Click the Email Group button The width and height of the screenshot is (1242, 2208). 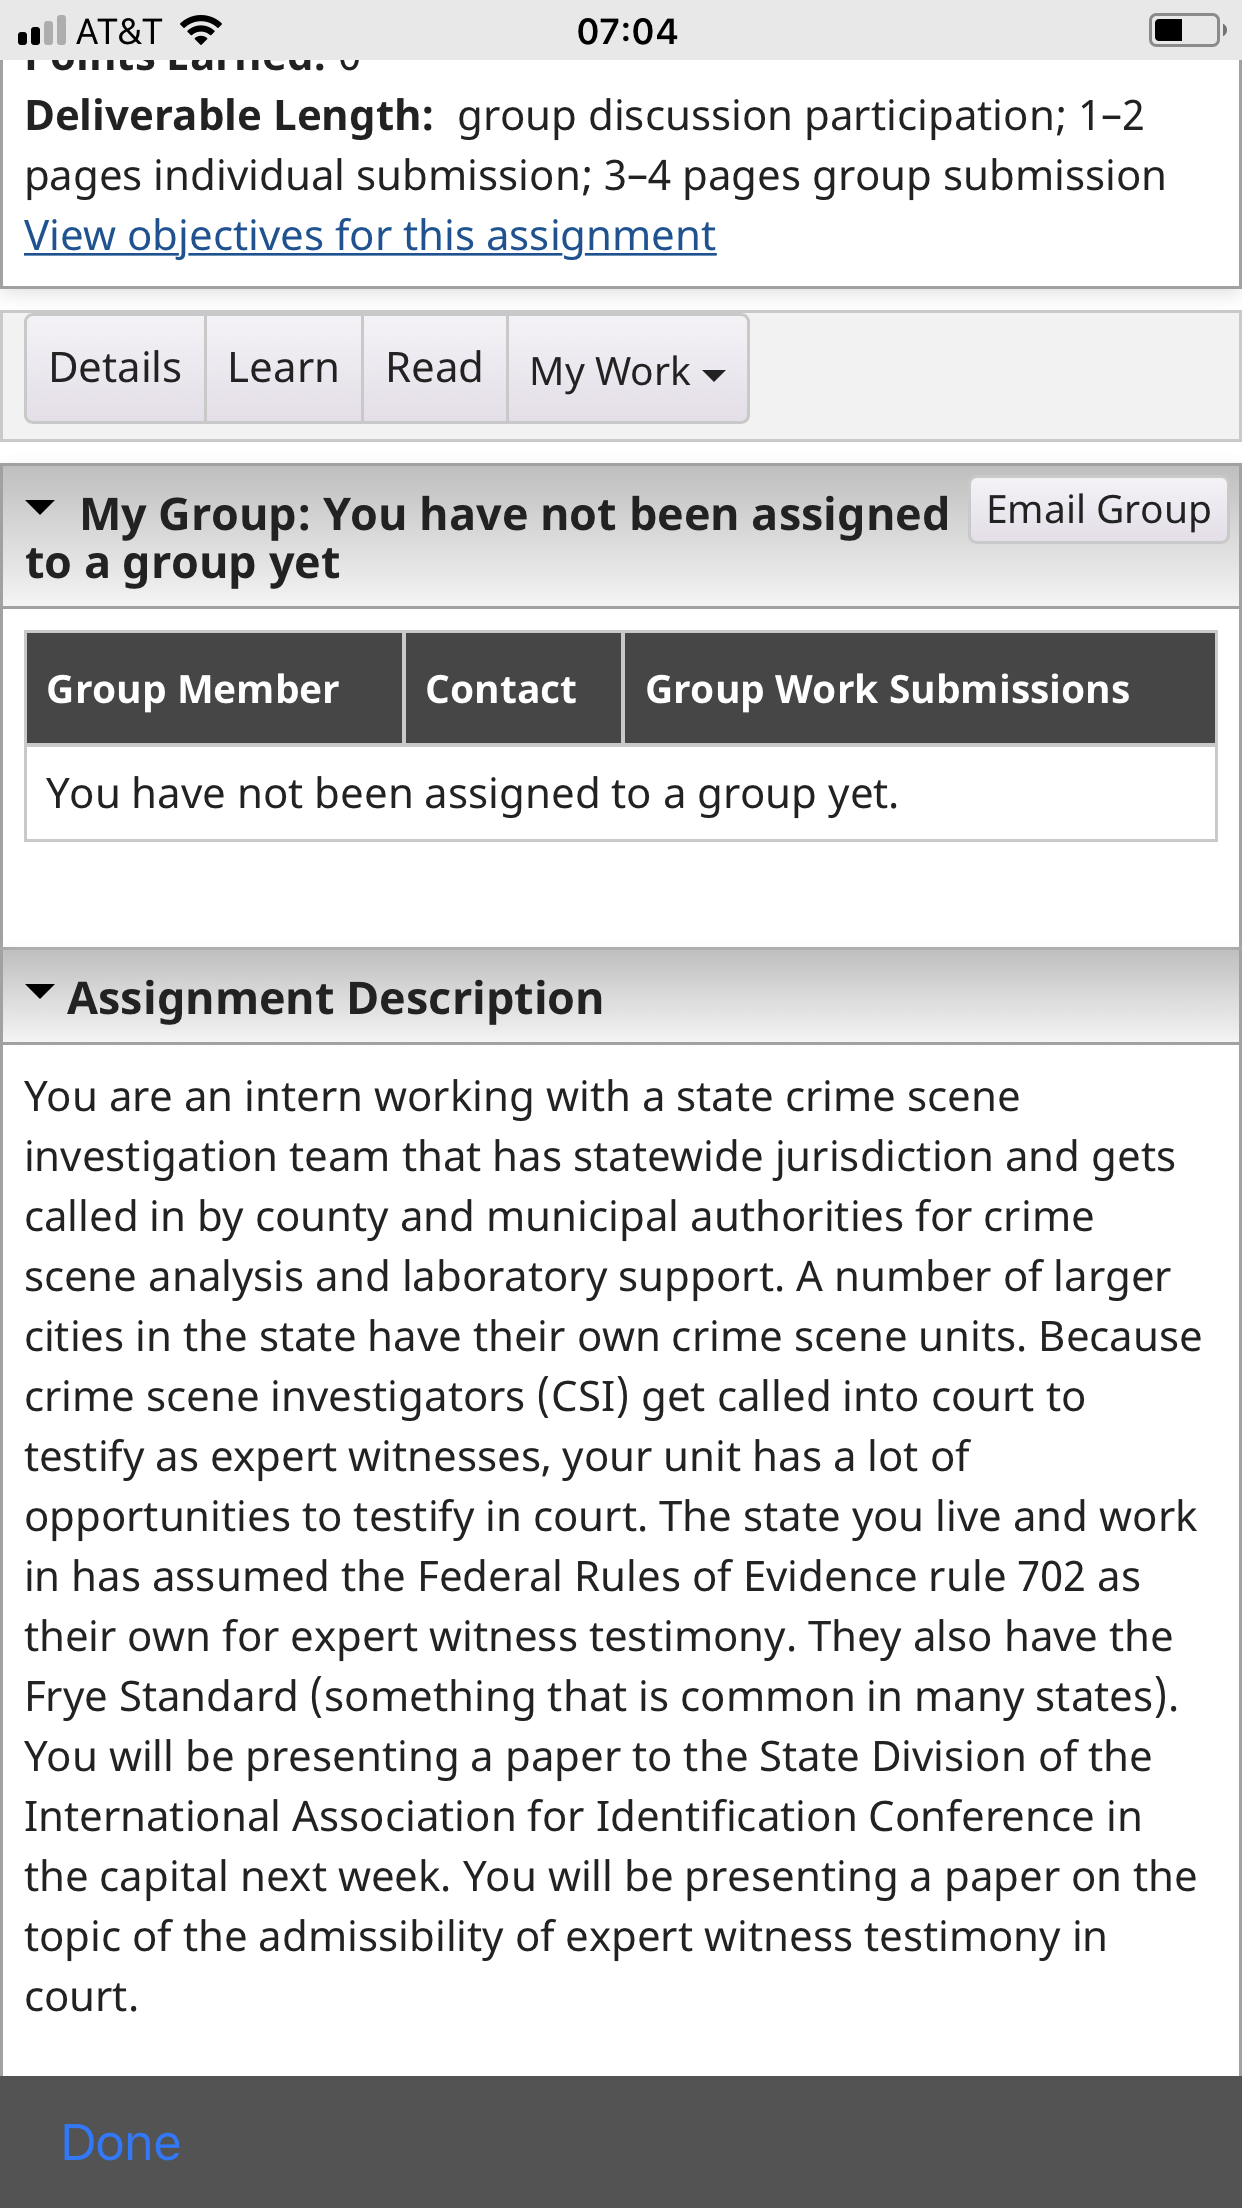(1099, 510)
